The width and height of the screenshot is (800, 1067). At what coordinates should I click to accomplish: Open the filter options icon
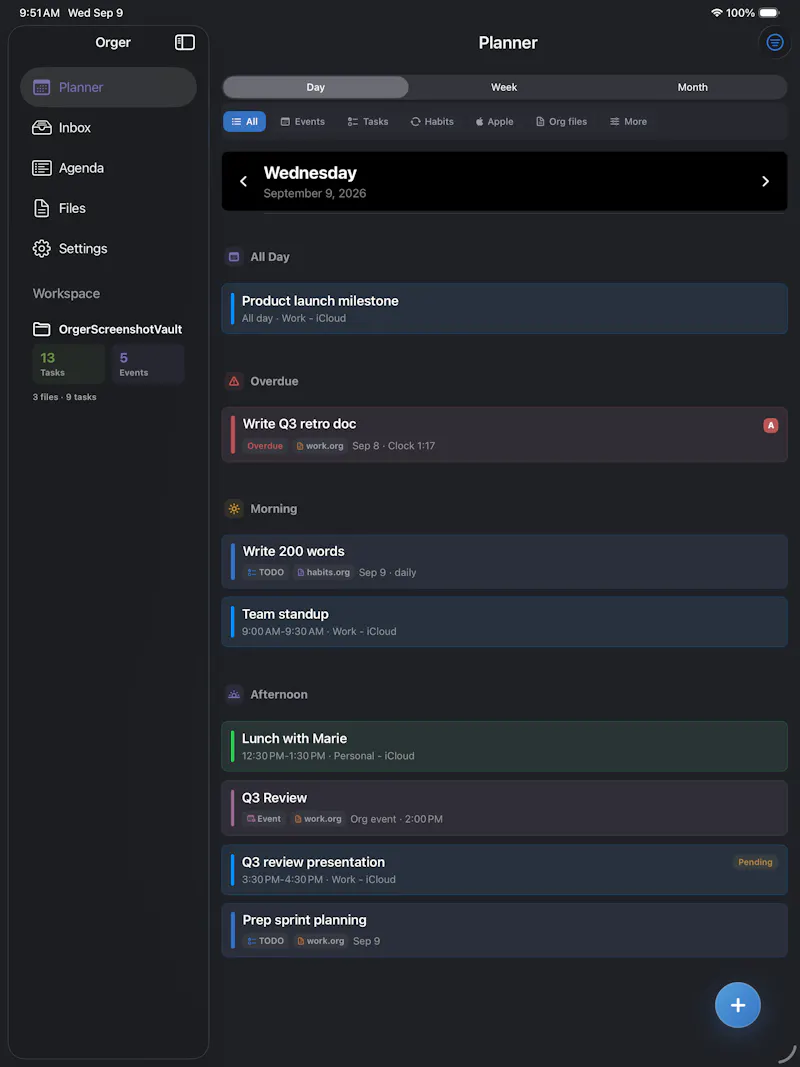pyautogui.click(x=774, y=42)
